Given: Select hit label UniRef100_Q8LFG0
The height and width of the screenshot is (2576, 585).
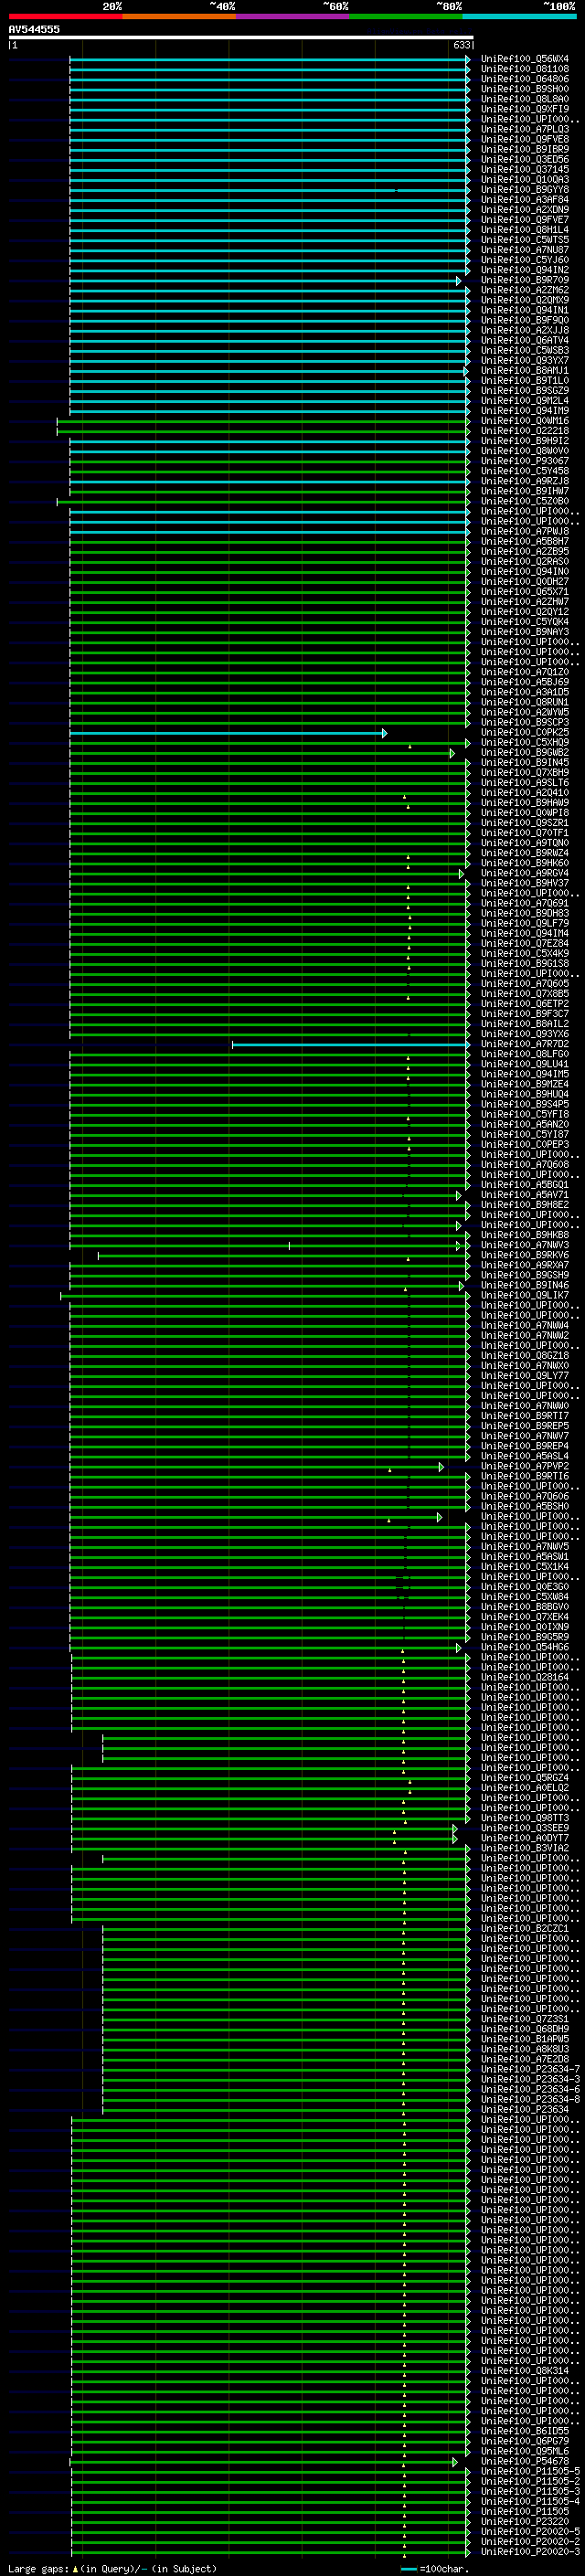Looking at the screenshot, I should click(x=525, y=1054).
